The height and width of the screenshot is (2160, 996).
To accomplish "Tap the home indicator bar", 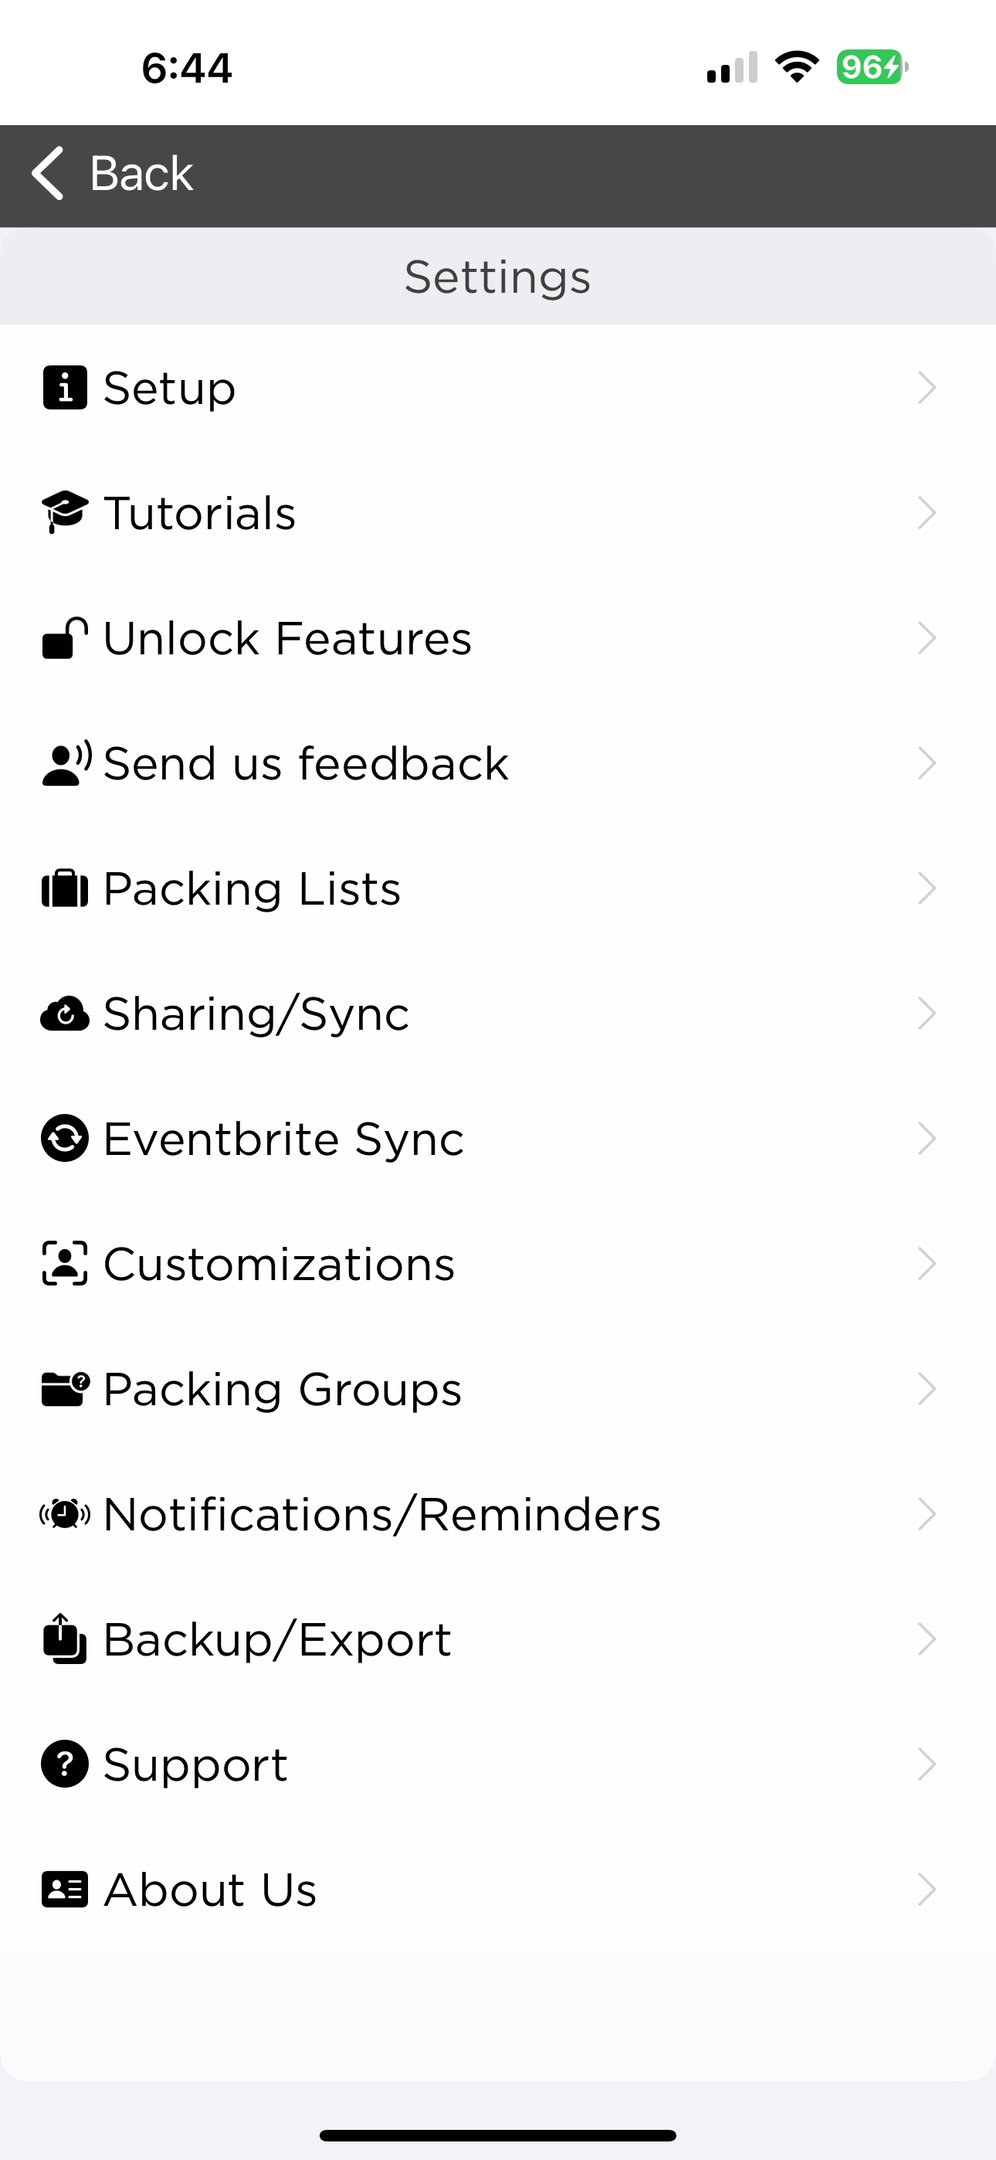I will (498, 2135).
